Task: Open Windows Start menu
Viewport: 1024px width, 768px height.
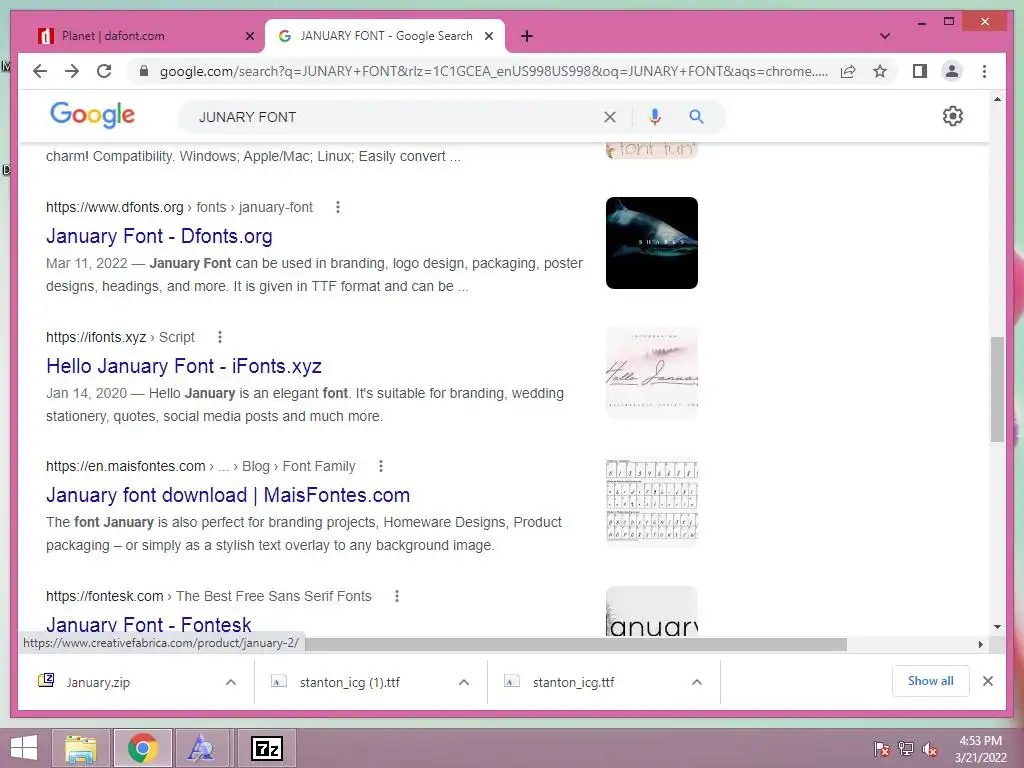Action: click(x=24, y=748)
